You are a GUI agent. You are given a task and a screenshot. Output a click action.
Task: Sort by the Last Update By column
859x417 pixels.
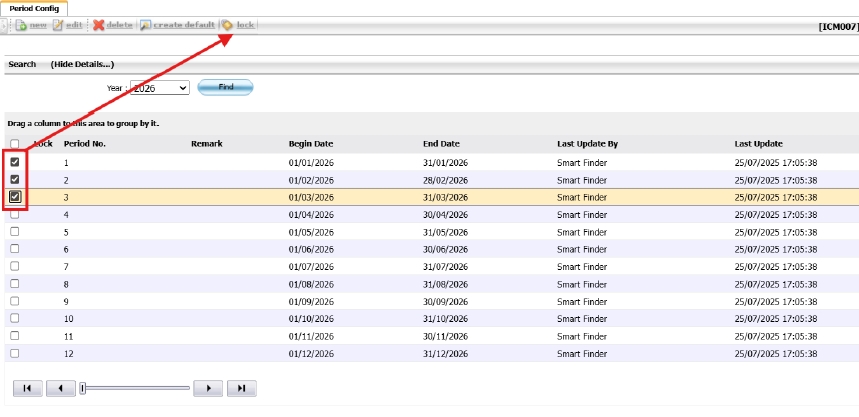(587, 144)
